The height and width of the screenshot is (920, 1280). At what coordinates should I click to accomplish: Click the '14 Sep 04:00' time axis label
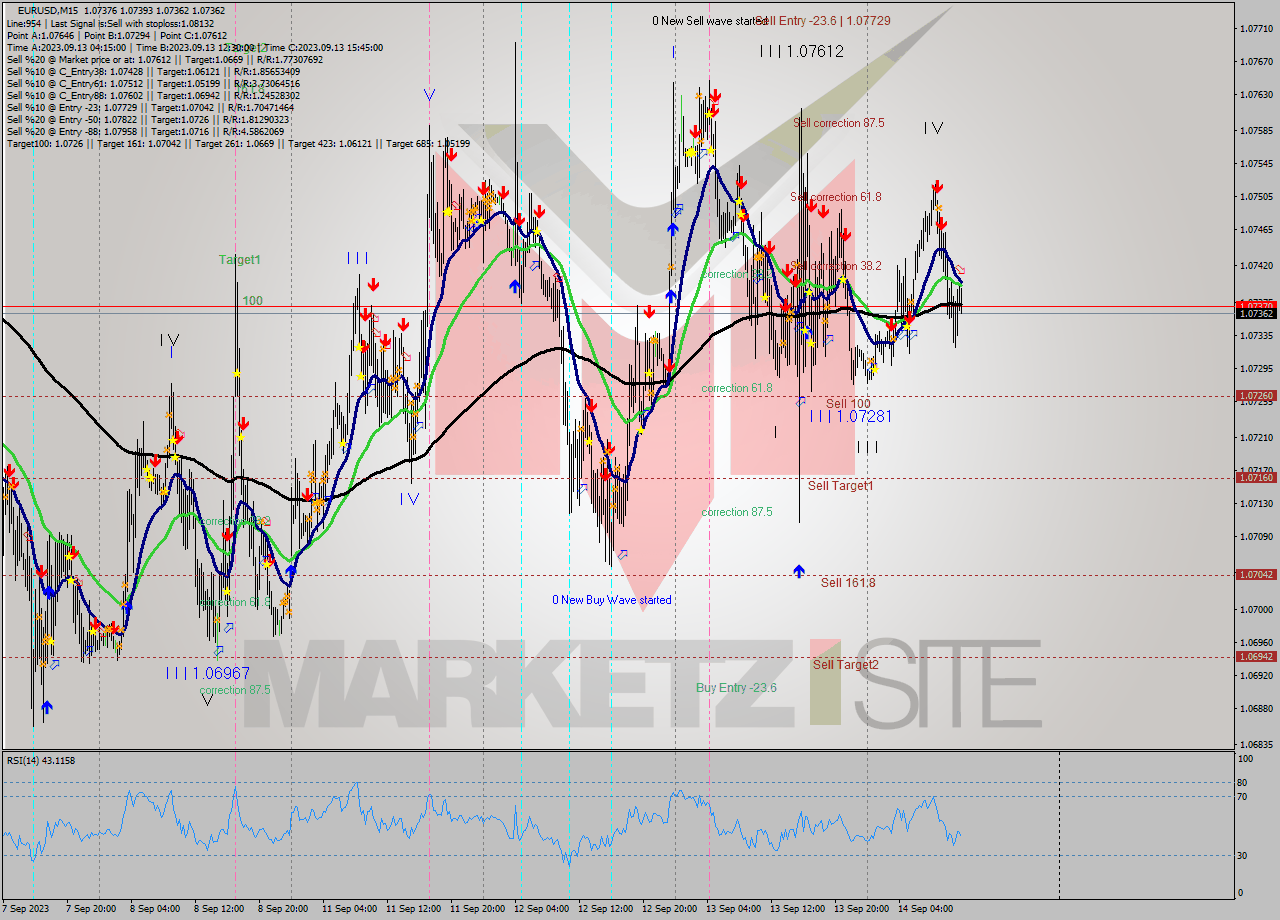(x=925, y=909)
